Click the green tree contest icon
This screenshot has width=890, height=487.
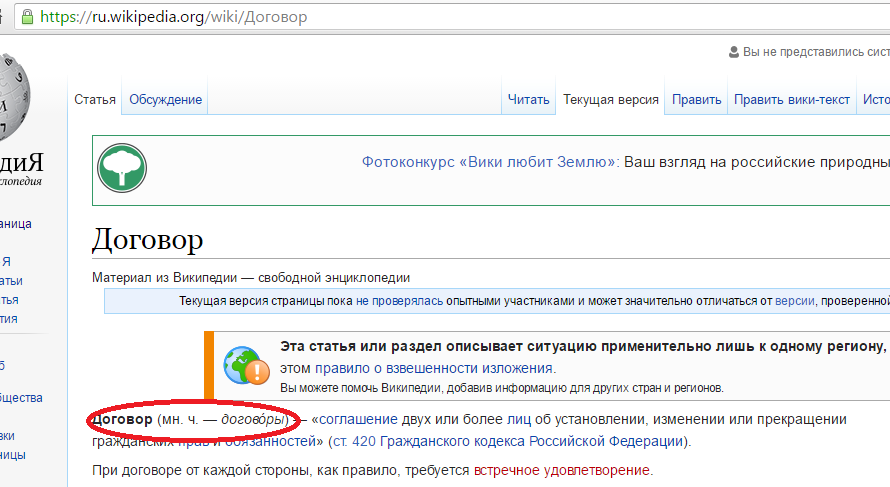(122, 168)
